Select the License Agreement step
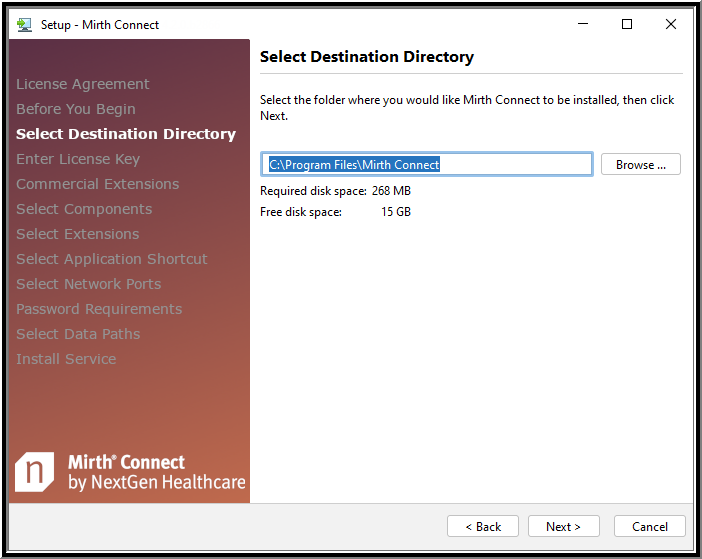702x559 pixels. [x=83, y=84]
